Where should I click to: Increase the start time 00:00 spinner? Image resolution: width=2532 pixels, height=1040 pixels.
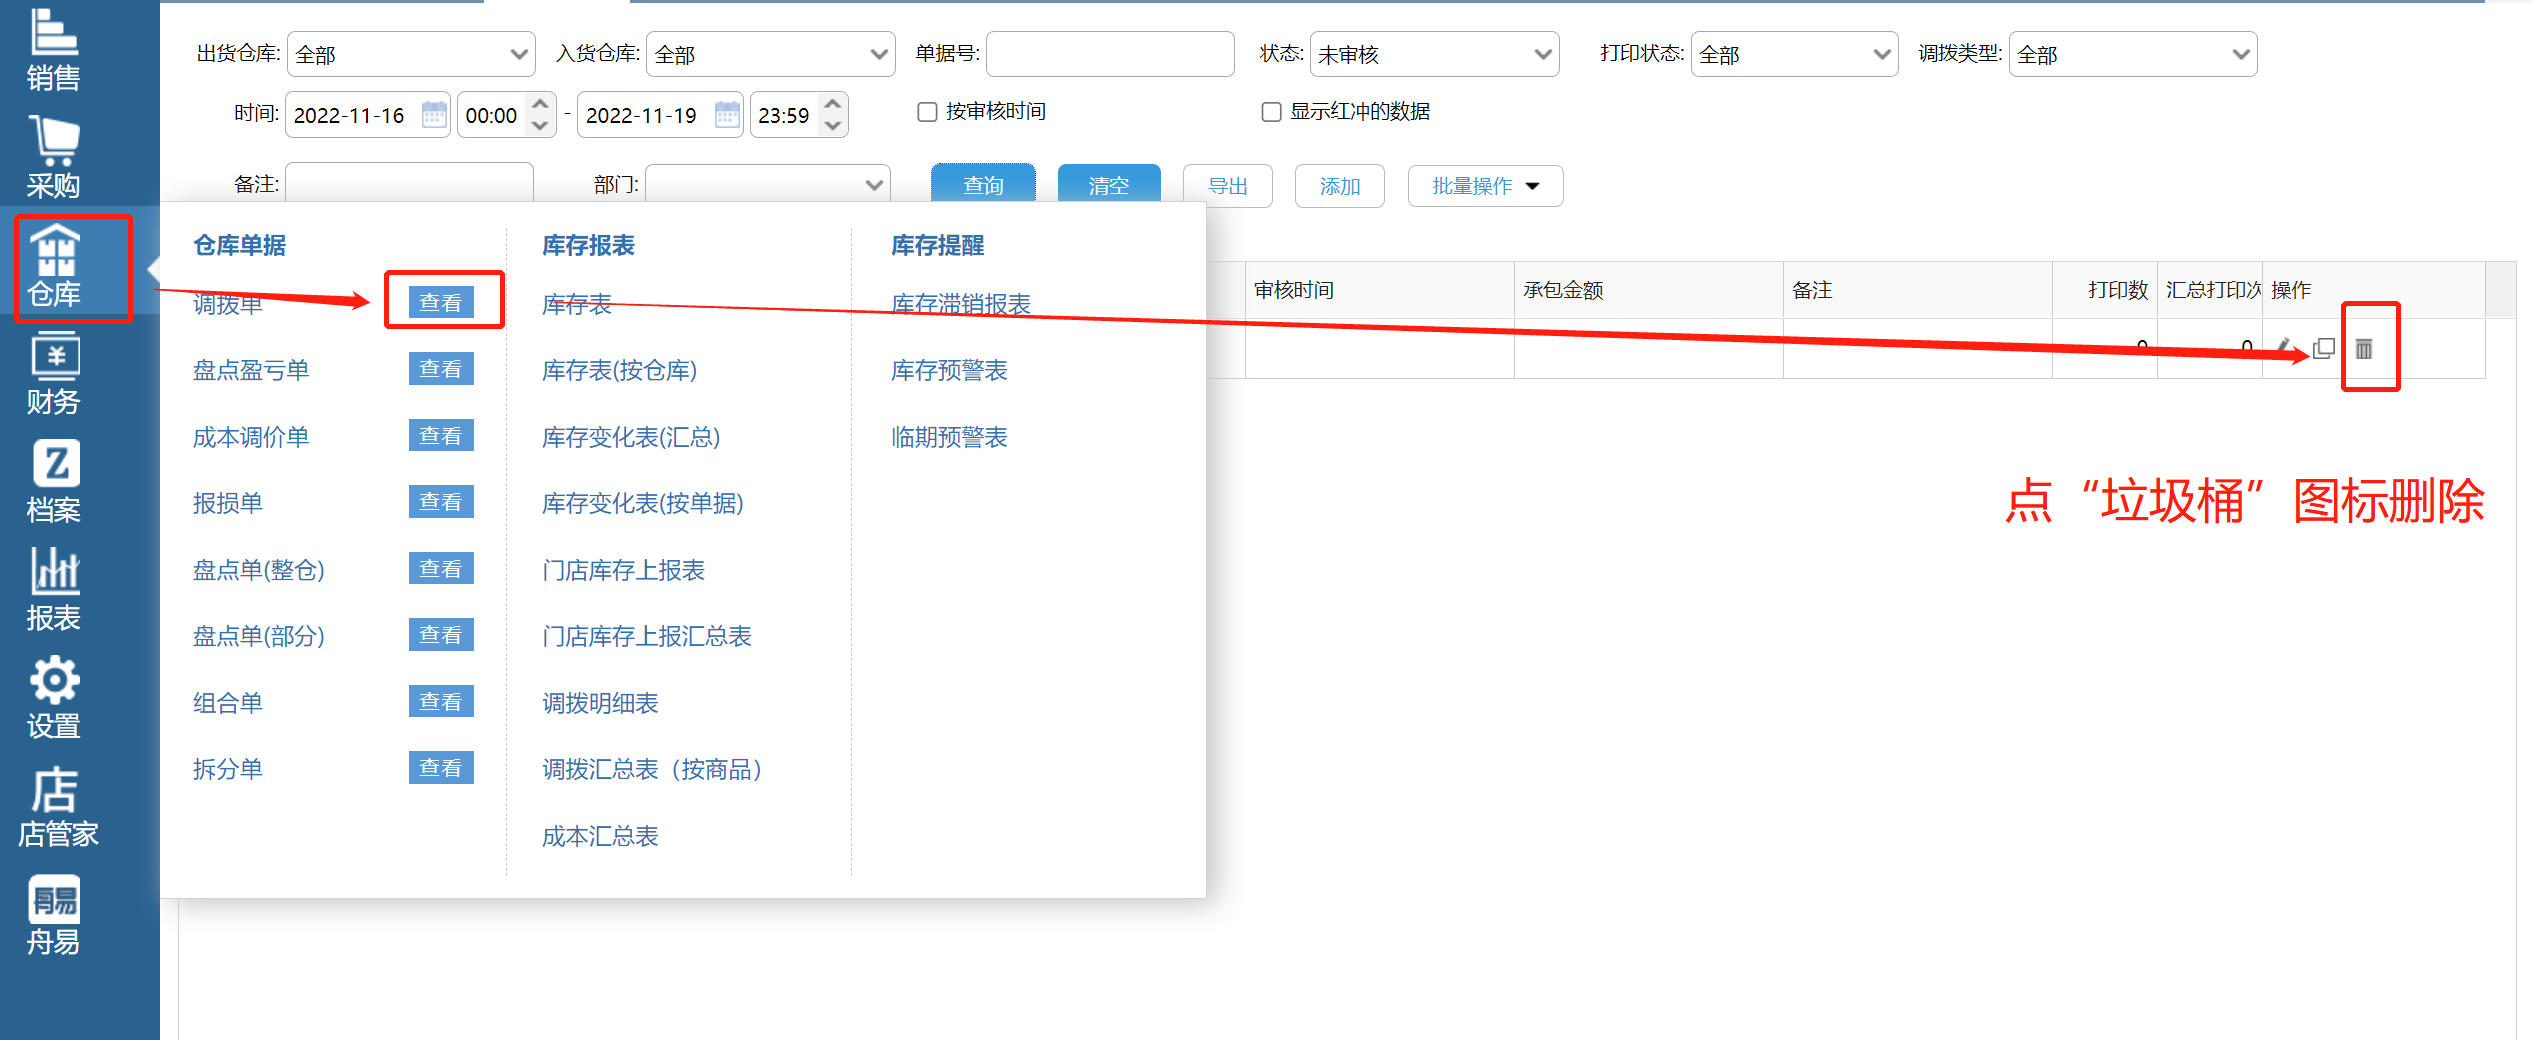tap(540, 103)
